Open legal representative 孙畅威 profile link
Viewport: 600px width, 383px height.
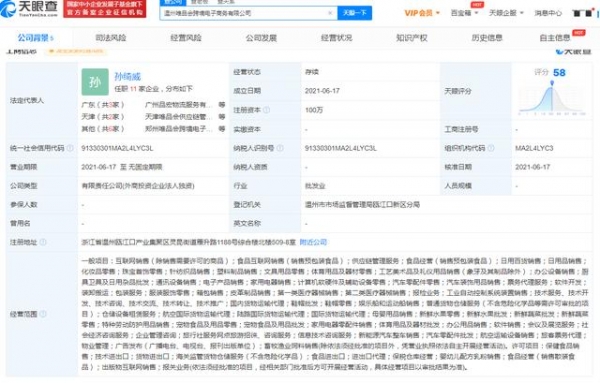(x=128, y=77)
